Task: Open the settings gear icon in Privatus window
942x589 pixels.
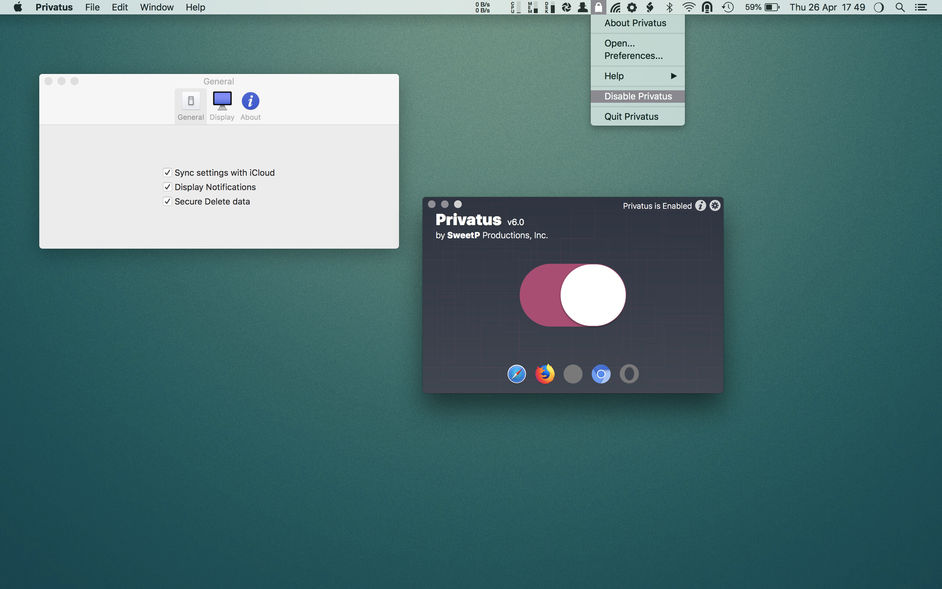Action: [x=715, y=206]
